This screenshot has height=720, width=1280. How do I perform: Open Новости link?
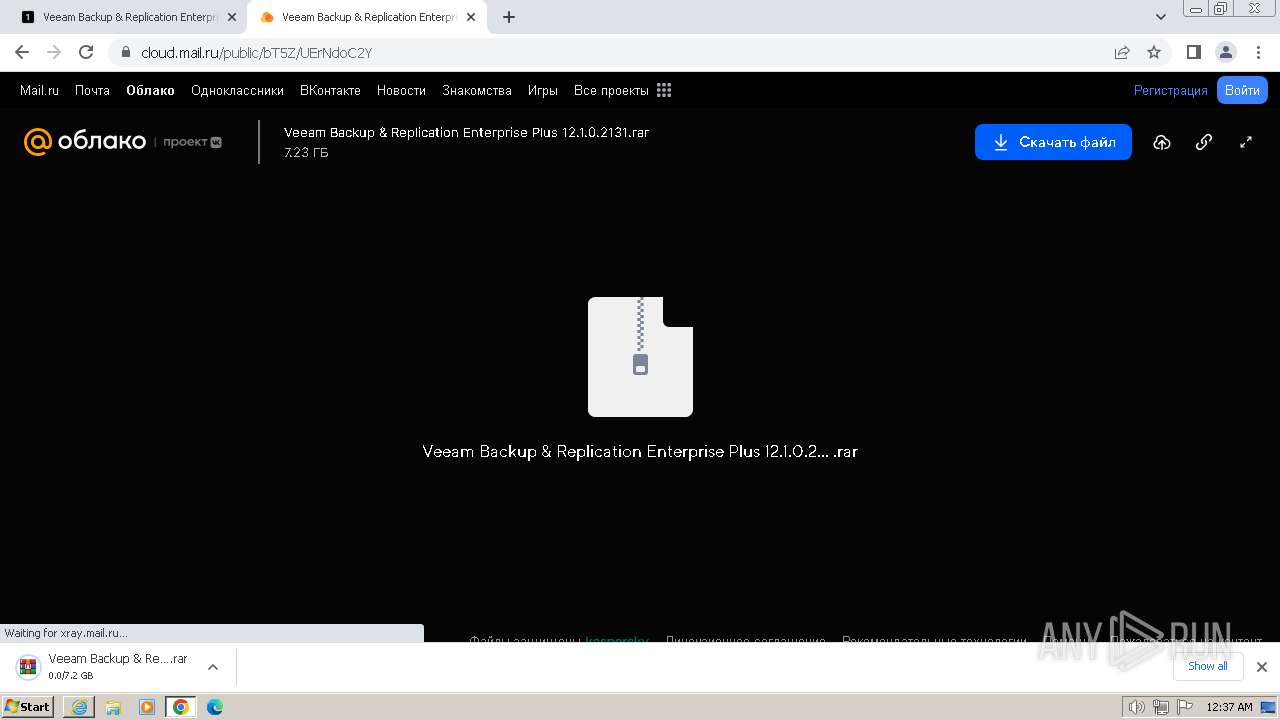pos(401,90)
